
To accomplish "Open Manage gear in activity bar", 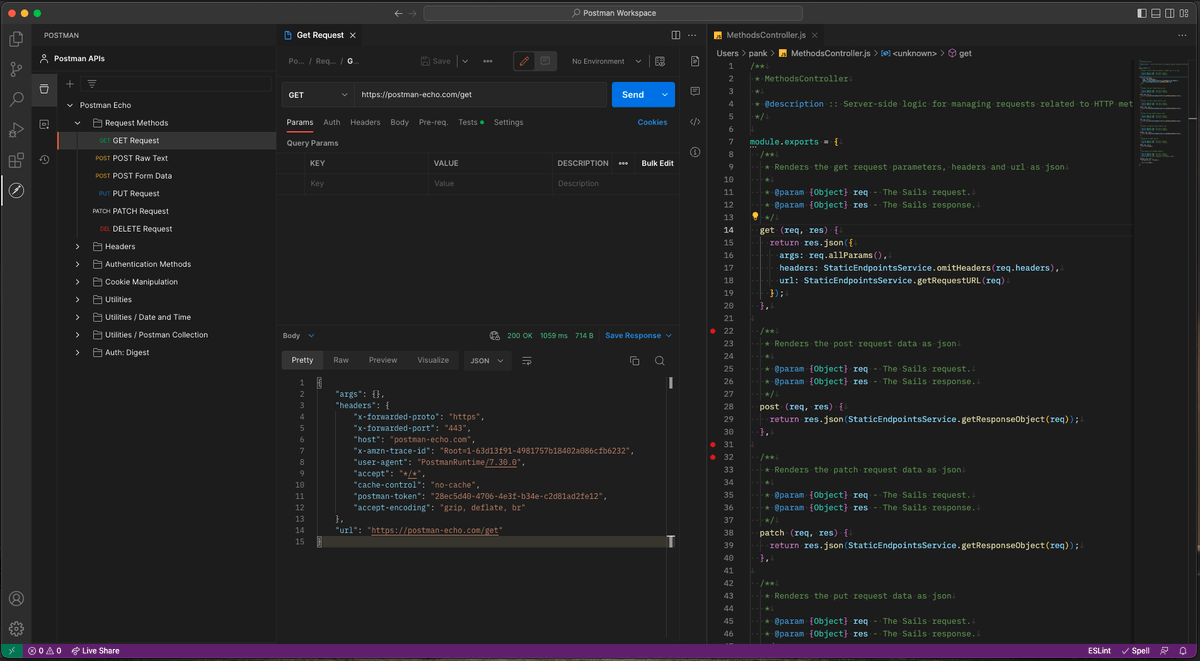I will click(16, 629).
